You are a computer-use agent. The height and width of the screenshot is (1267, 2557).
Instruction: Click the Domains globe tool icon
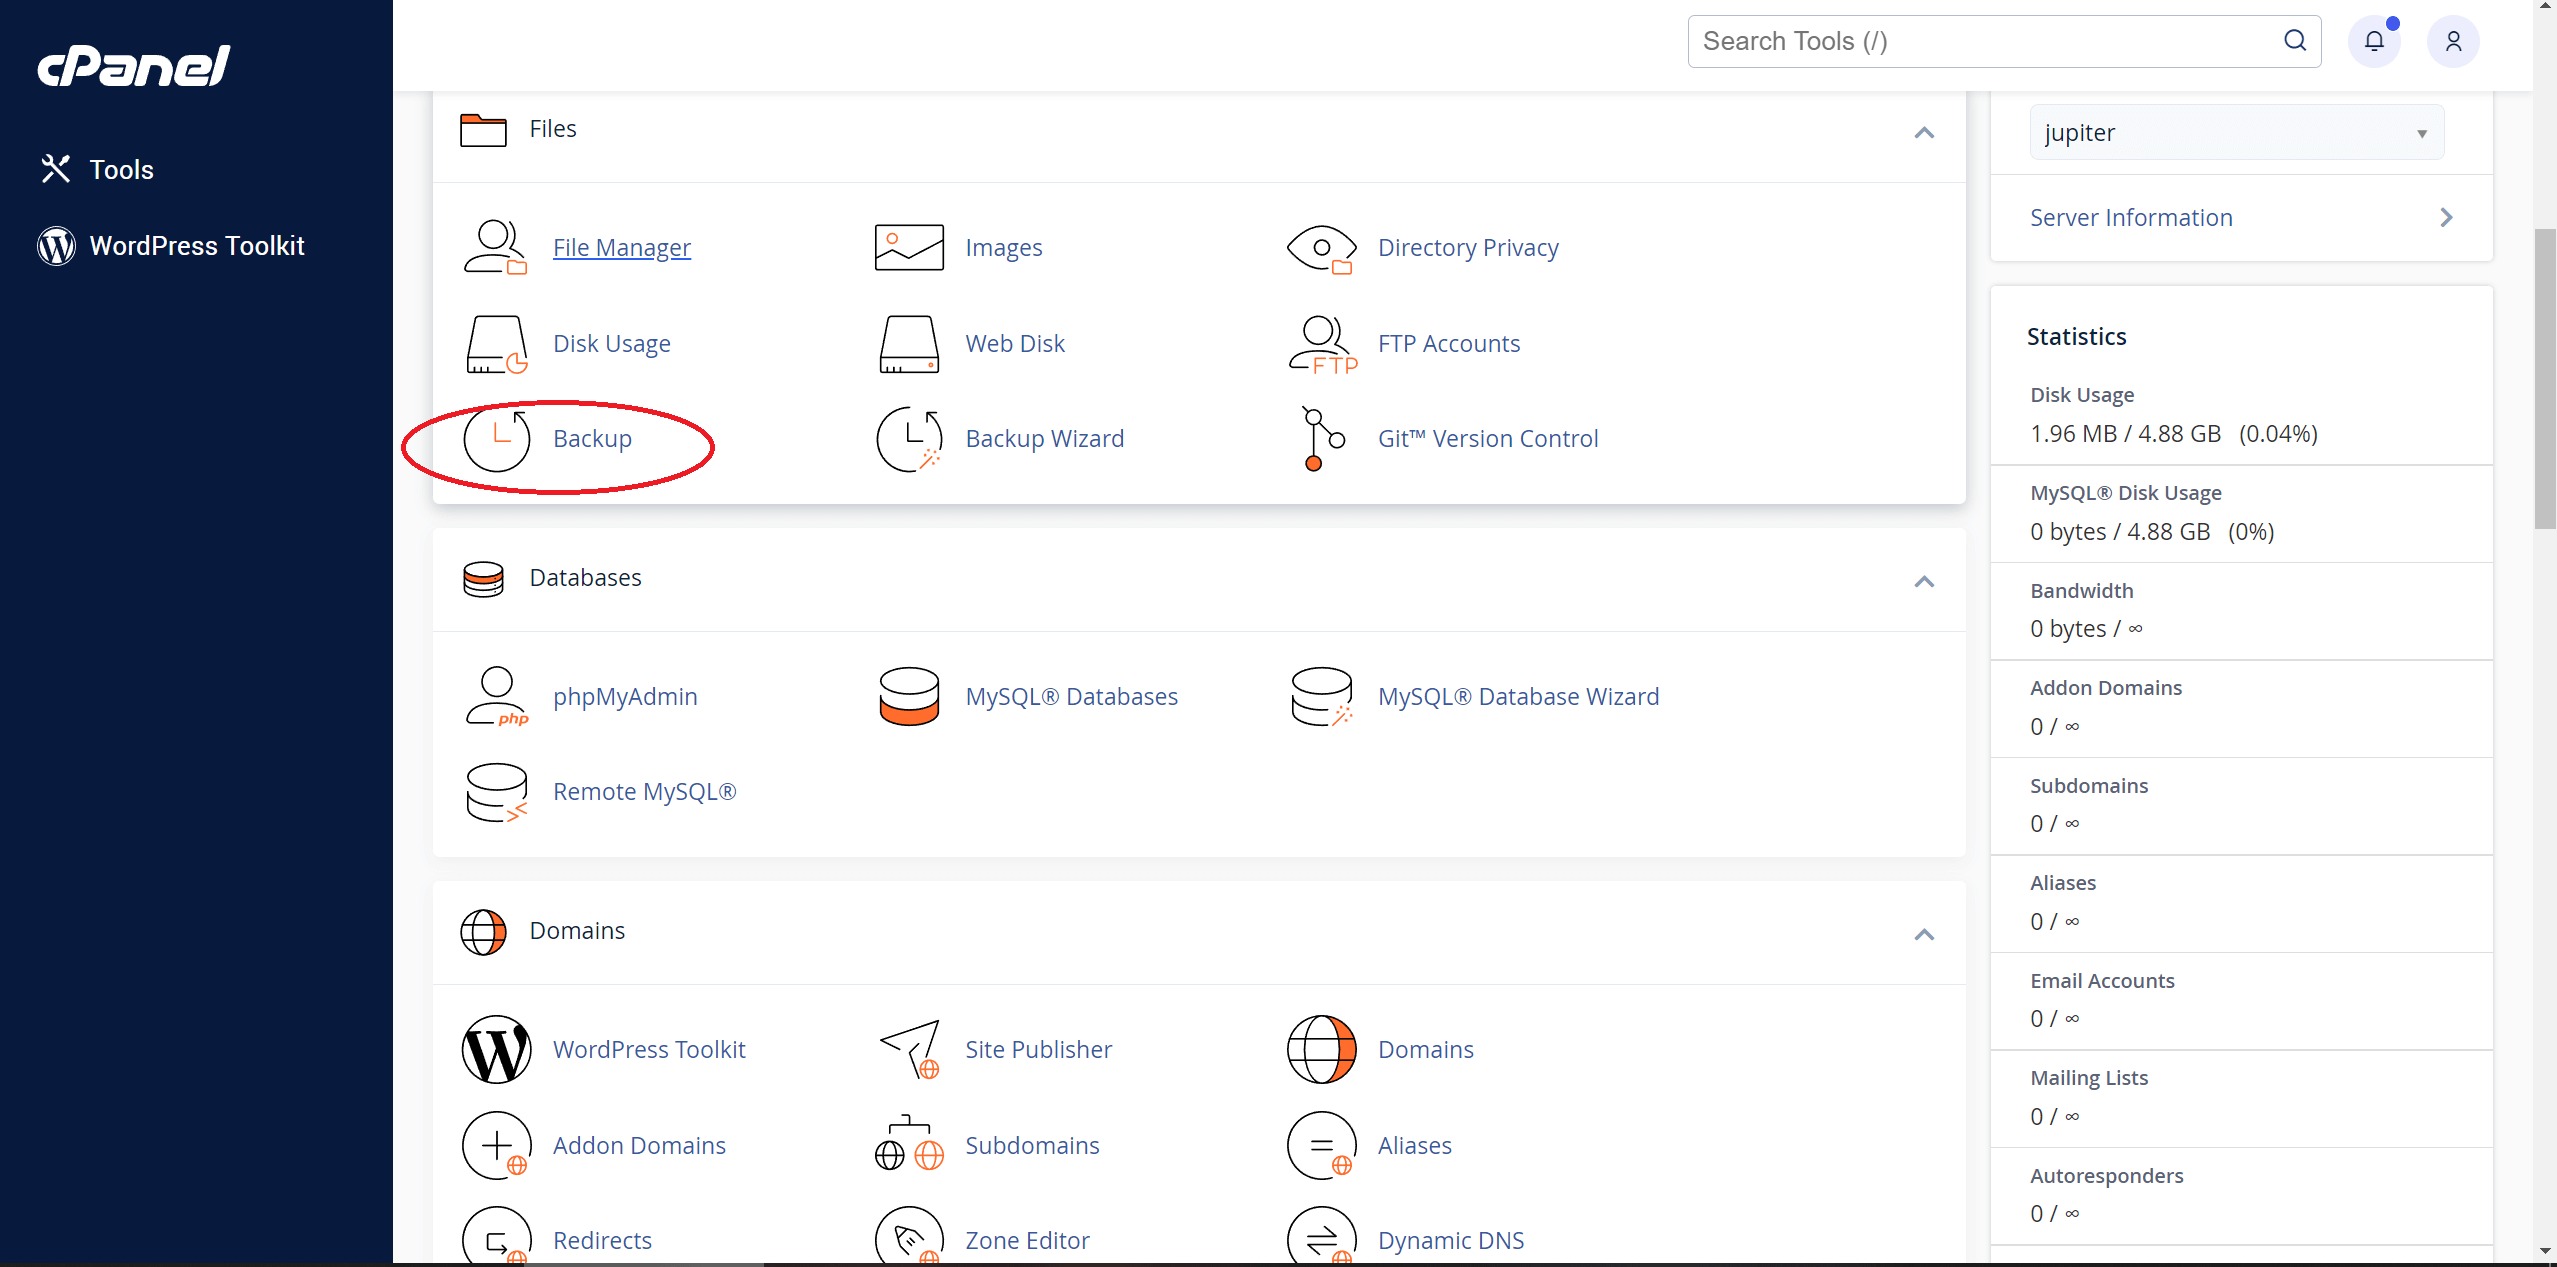1321,1050
